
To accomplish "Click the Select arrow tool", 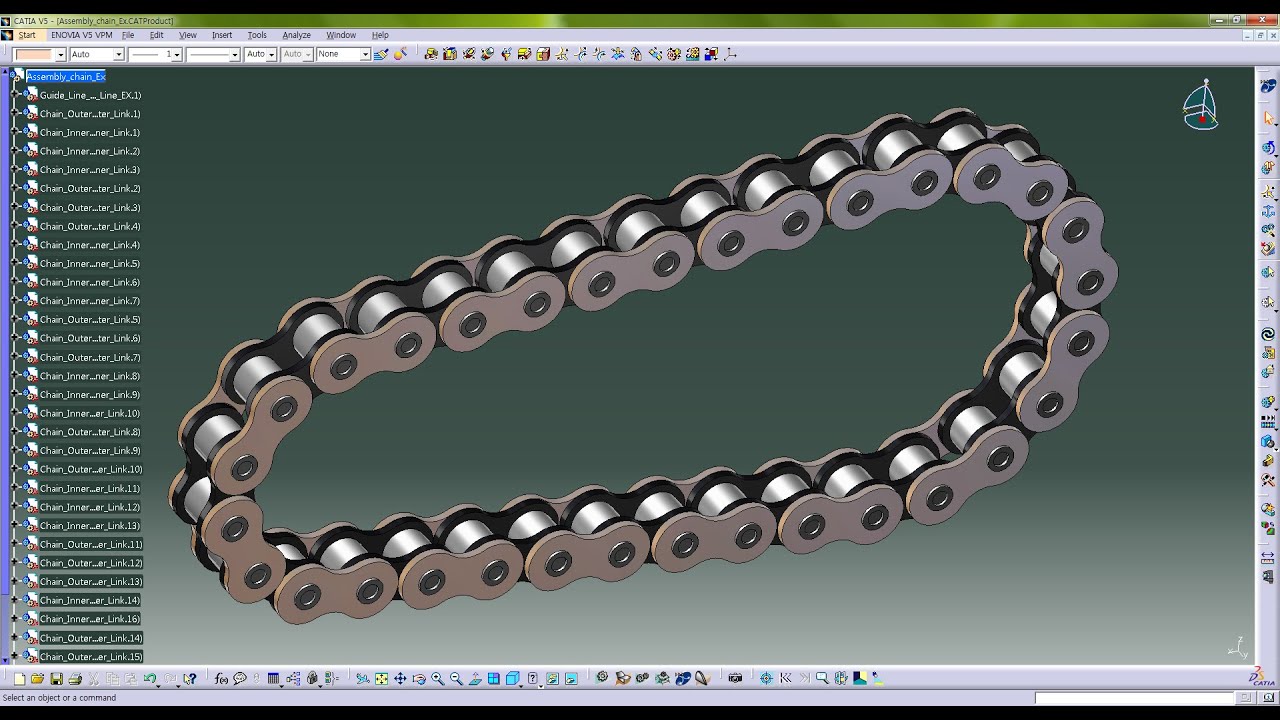I will coord(1268,118).
